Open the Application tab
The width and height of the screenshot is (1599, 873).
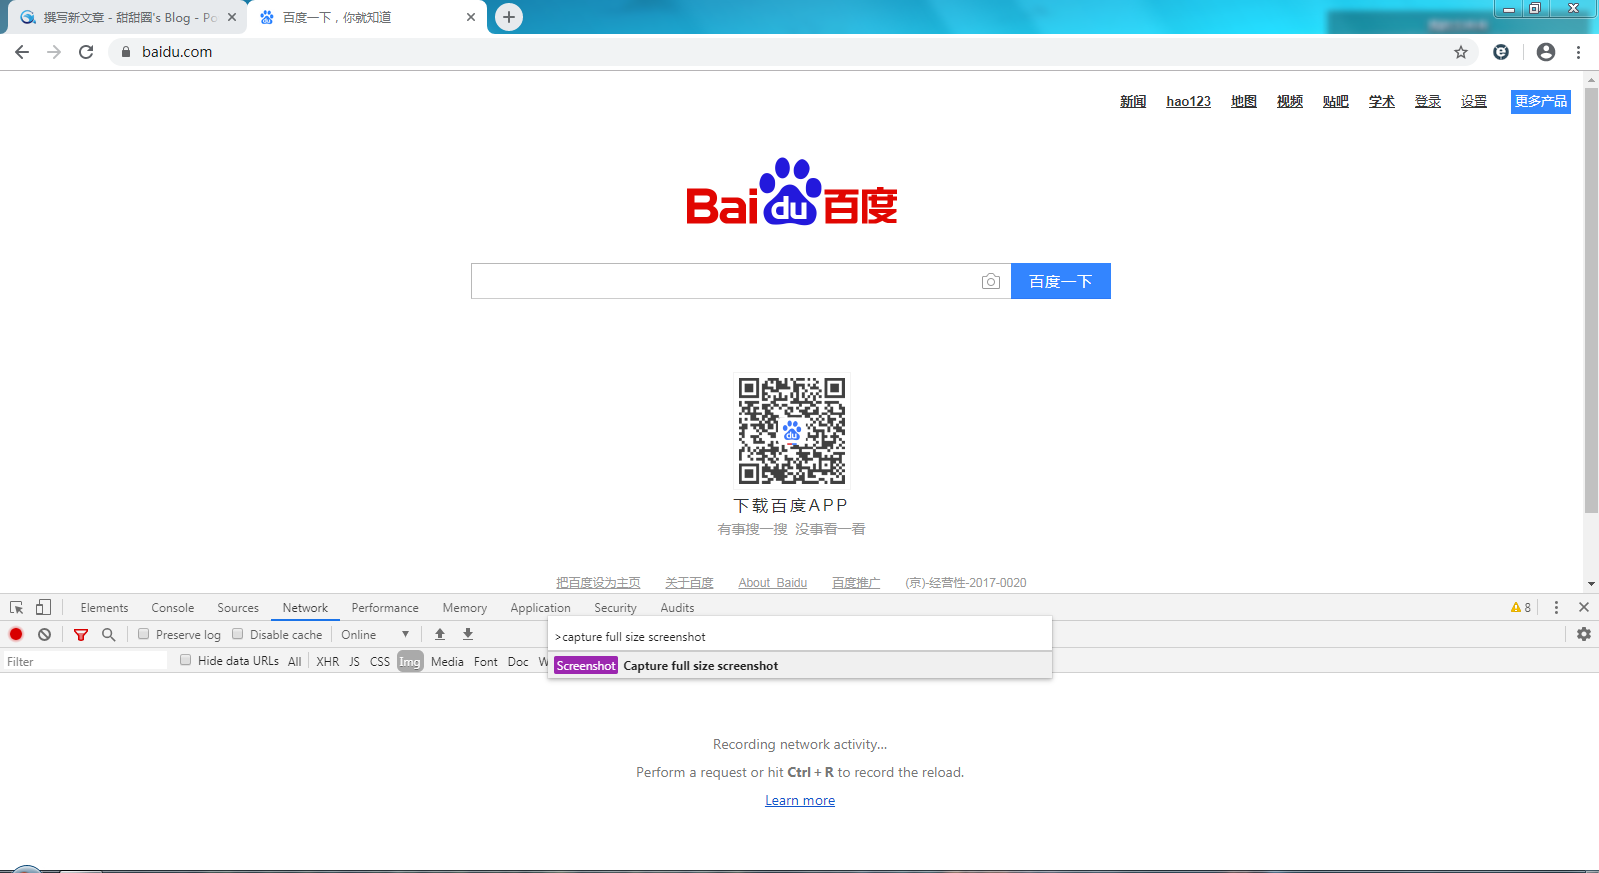point(540,607)
